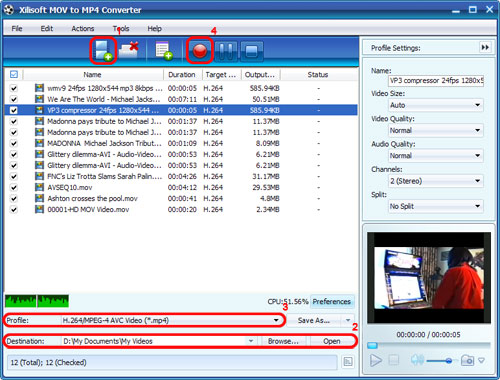Viewport: 500px width, 380px height.
Task: Click the Target column header
Action: 221,75
